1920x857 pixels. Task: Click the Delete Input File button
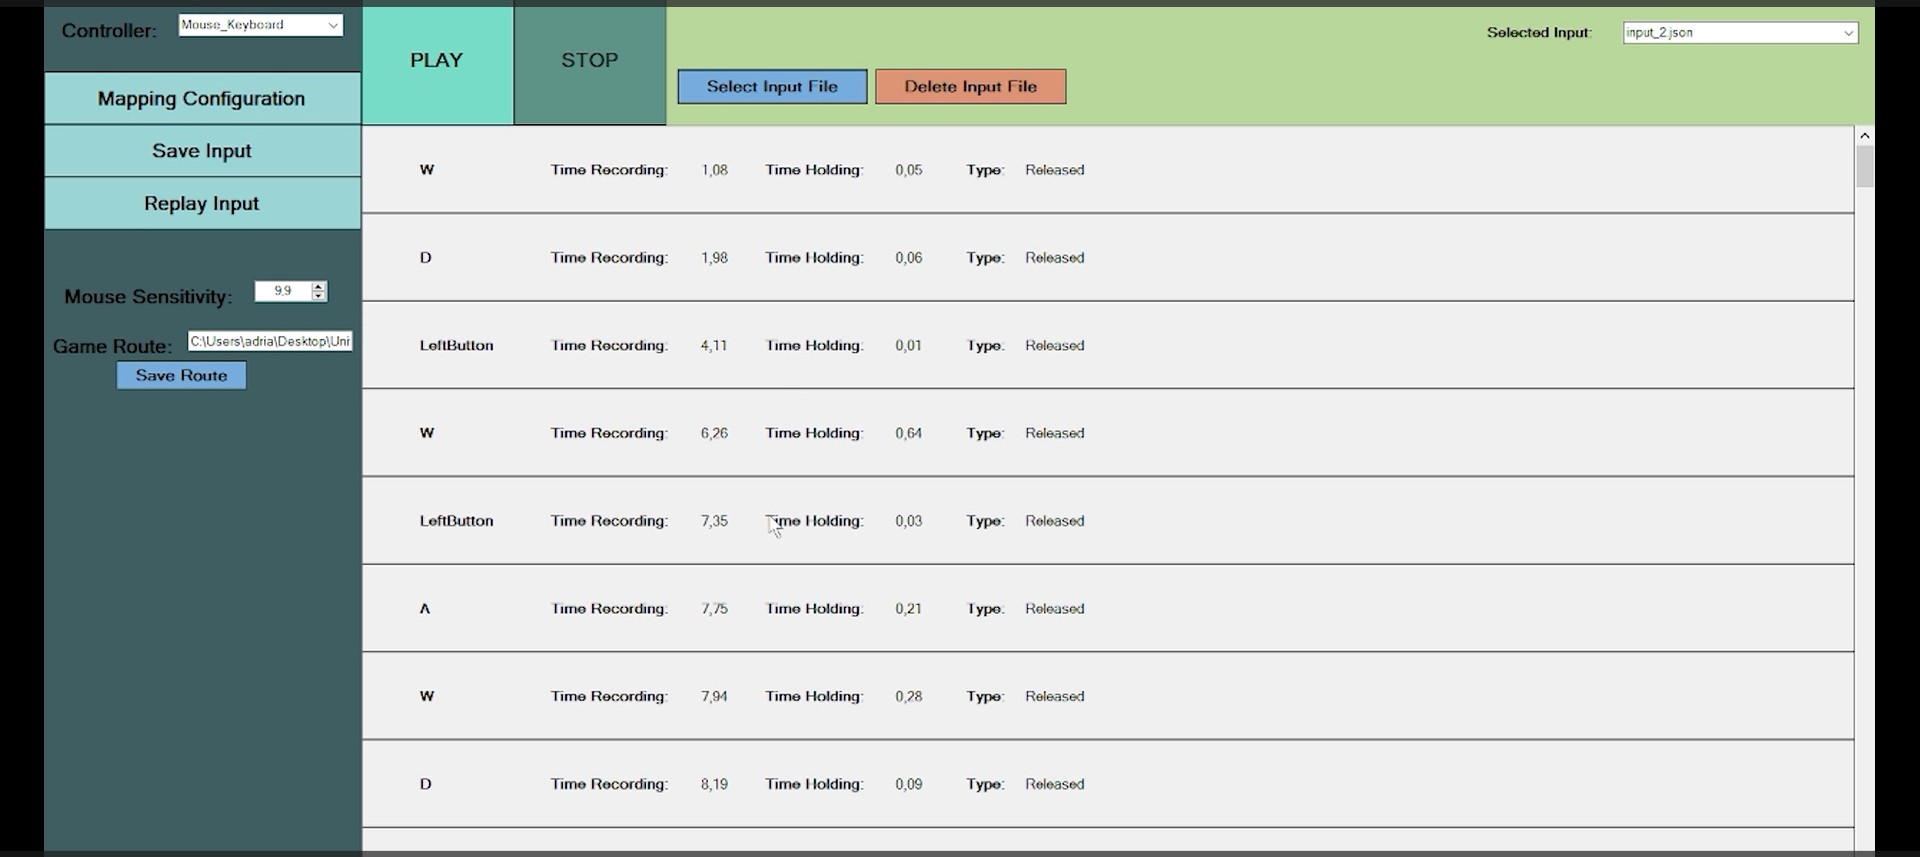click(970, 87)
